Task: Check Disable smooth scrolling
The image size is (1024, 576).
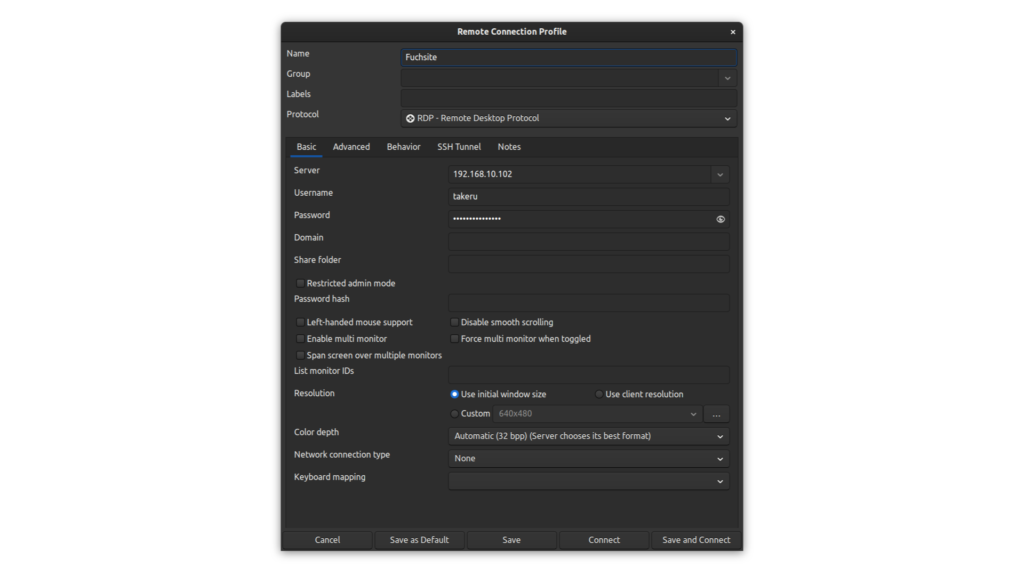Action: pos(455,322)
